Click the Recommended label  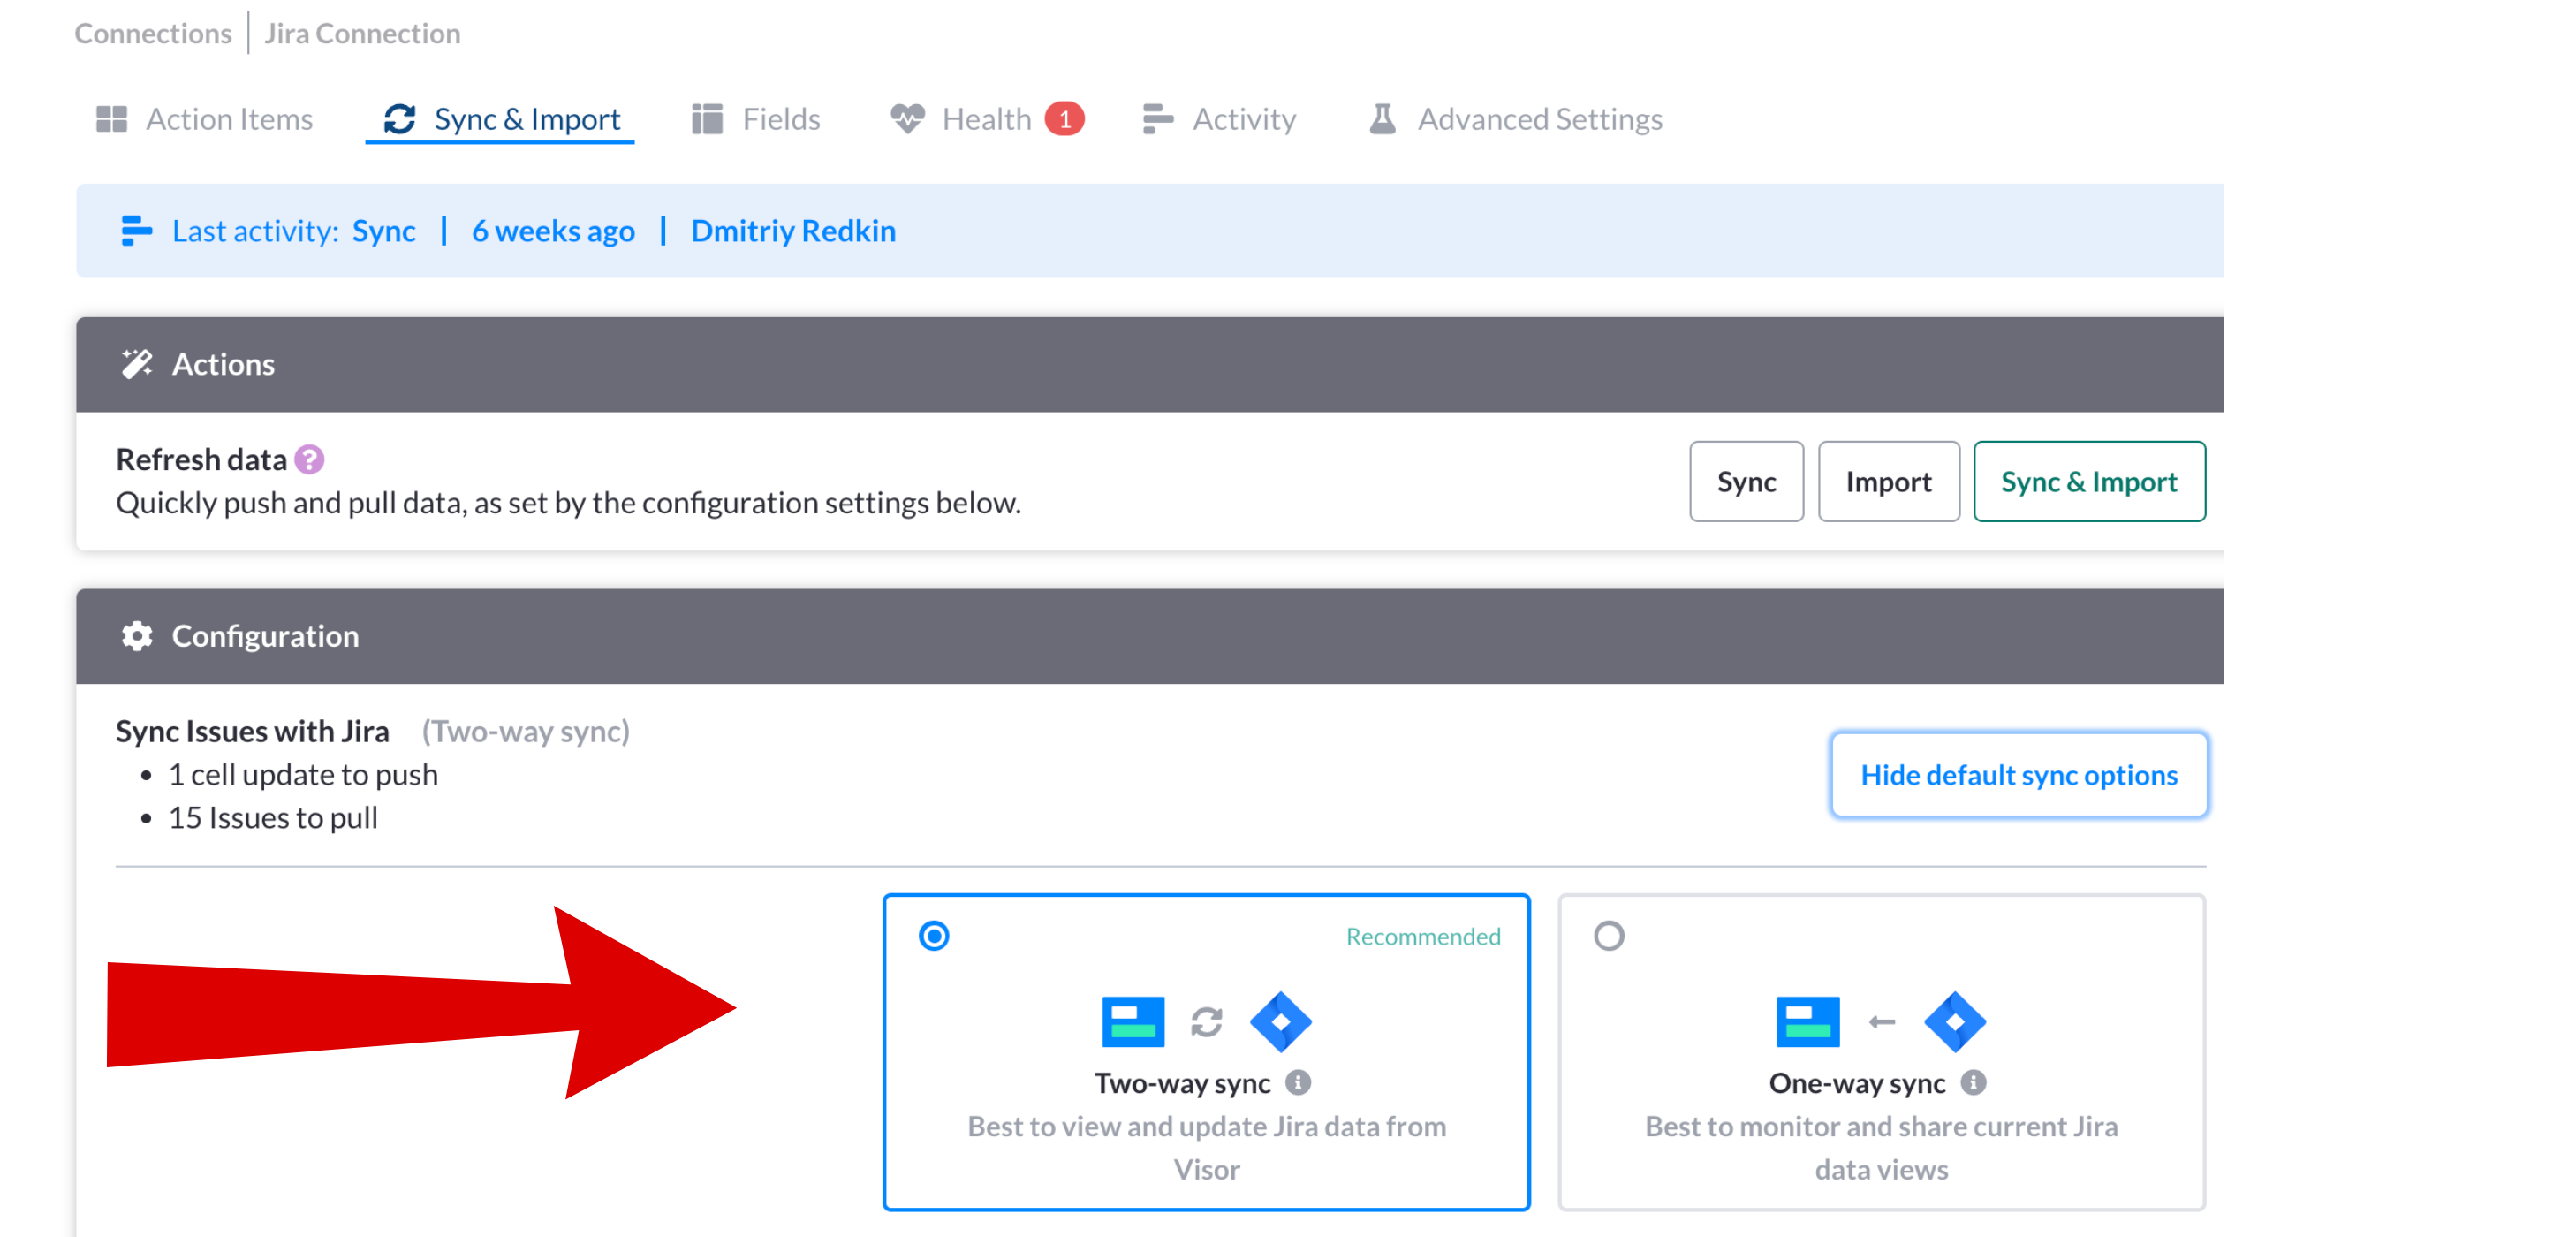point(1423,936)
